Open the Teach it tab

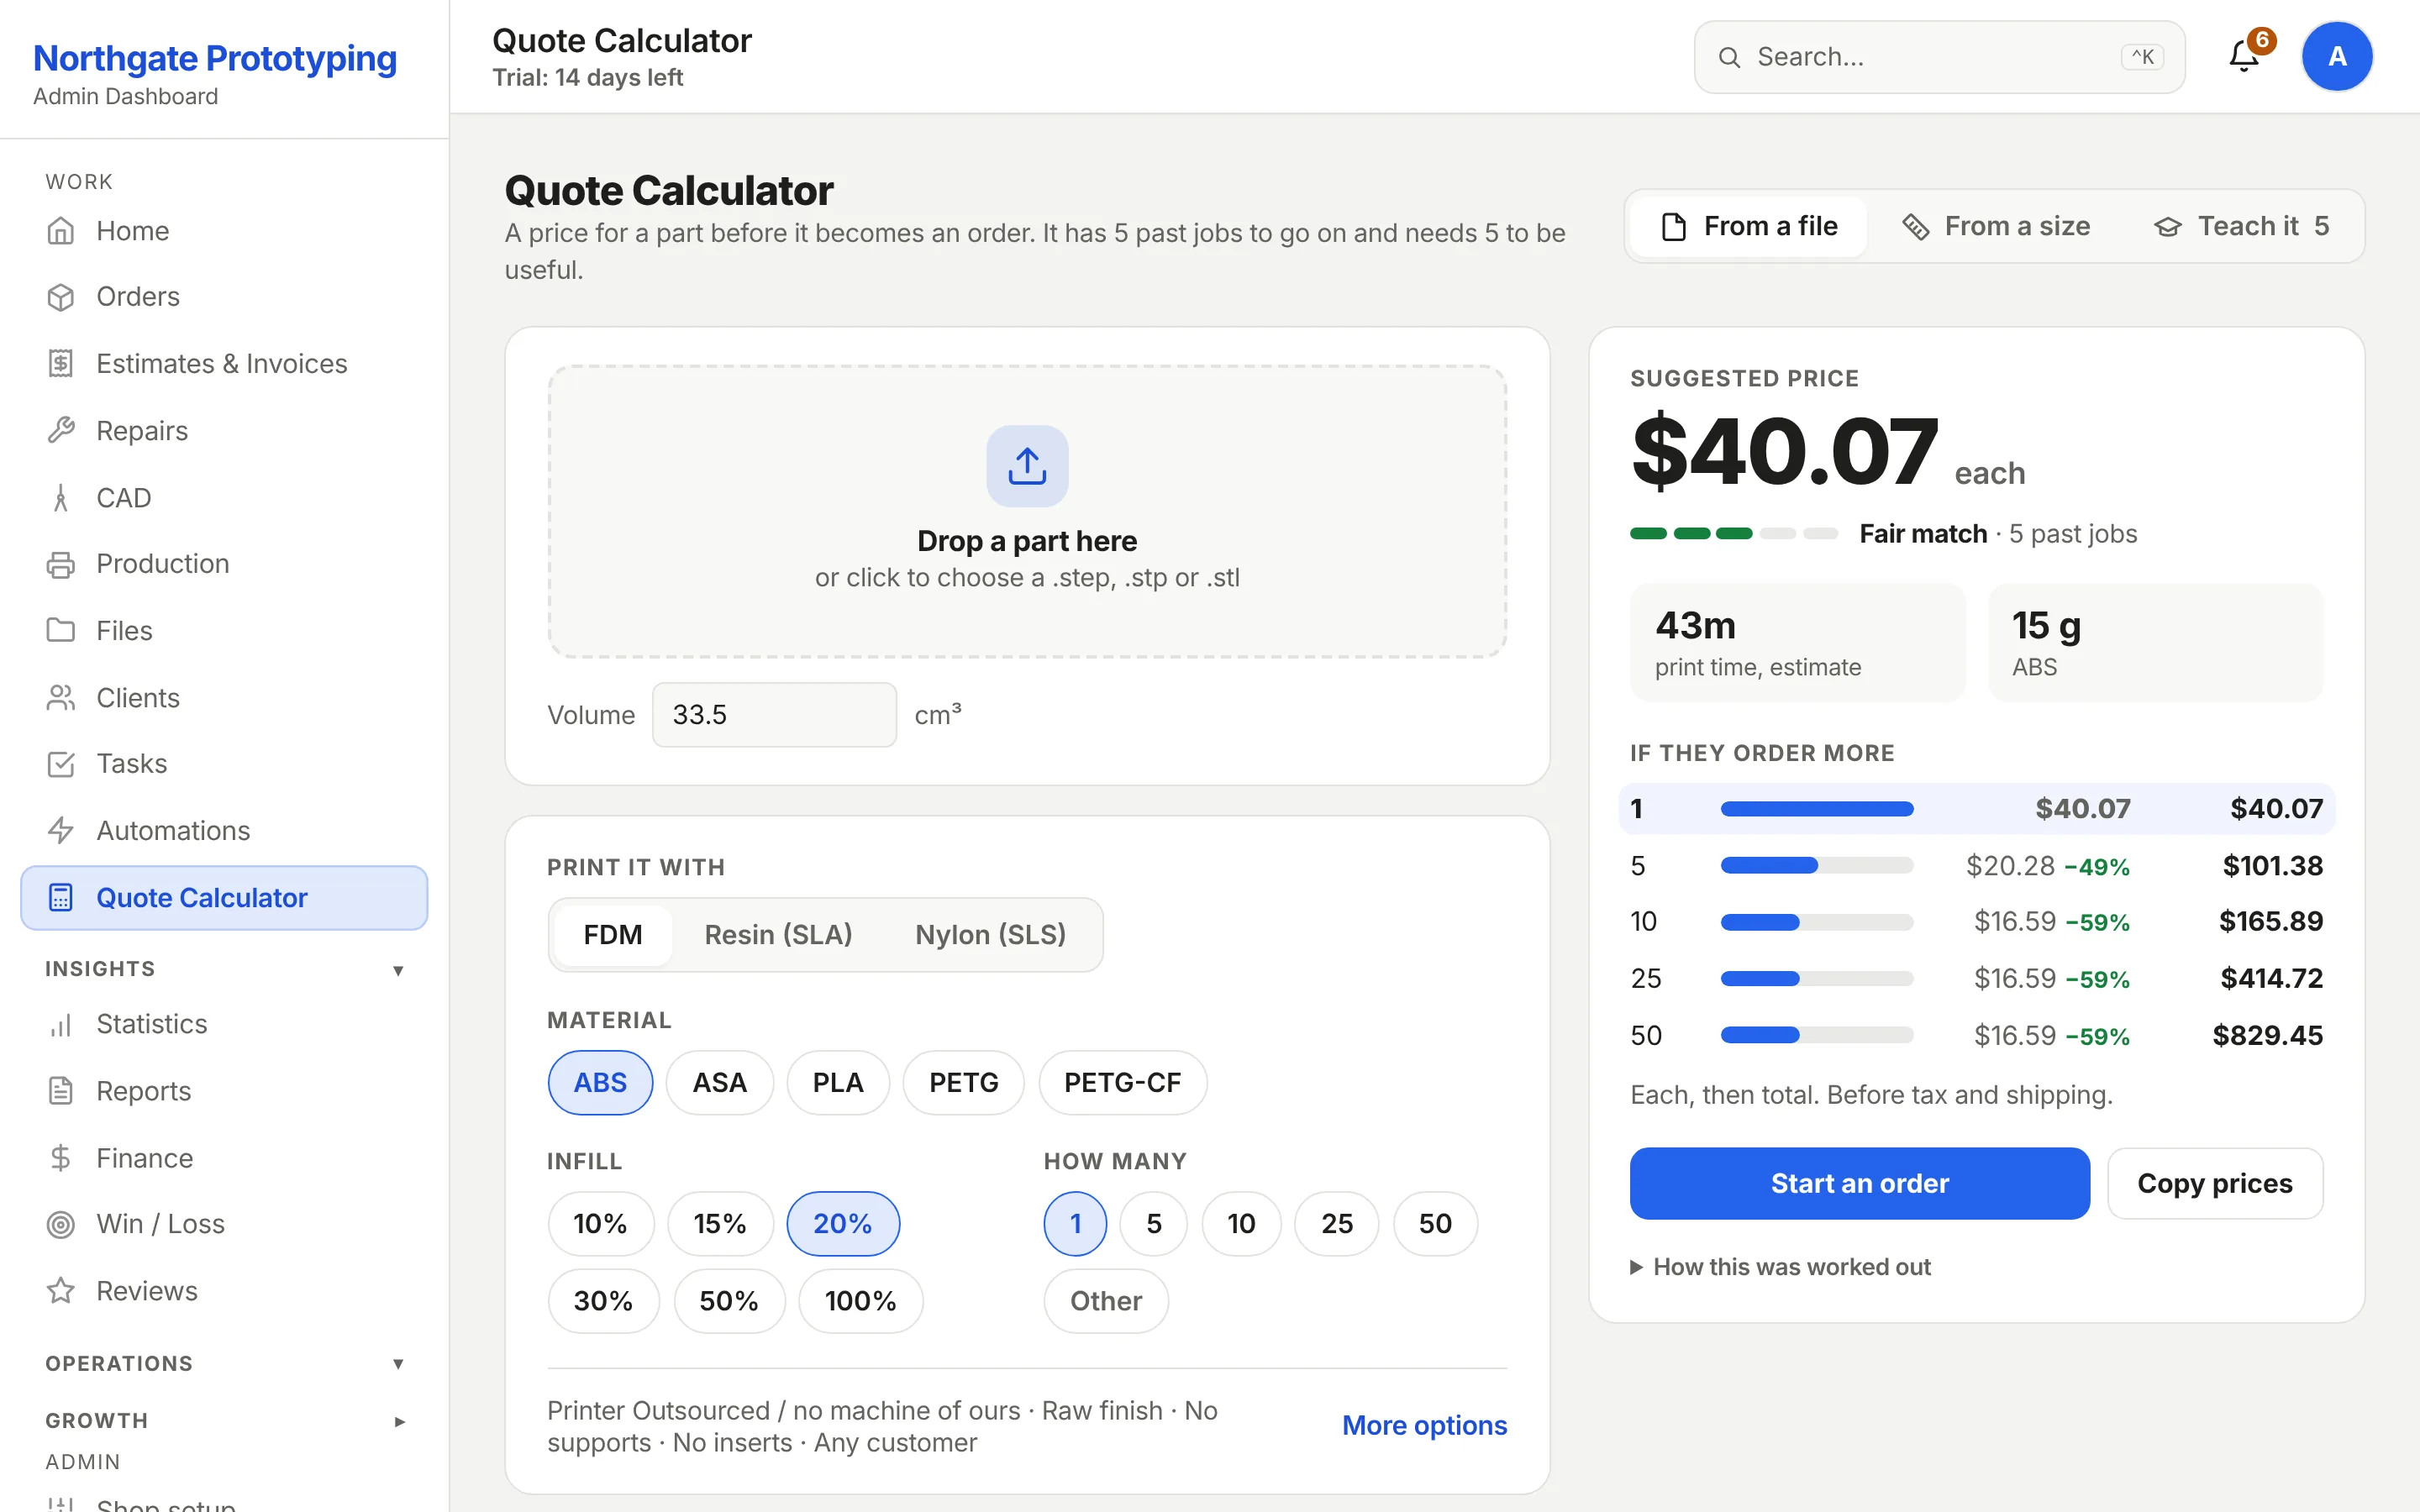click(x=2241, y=227)
